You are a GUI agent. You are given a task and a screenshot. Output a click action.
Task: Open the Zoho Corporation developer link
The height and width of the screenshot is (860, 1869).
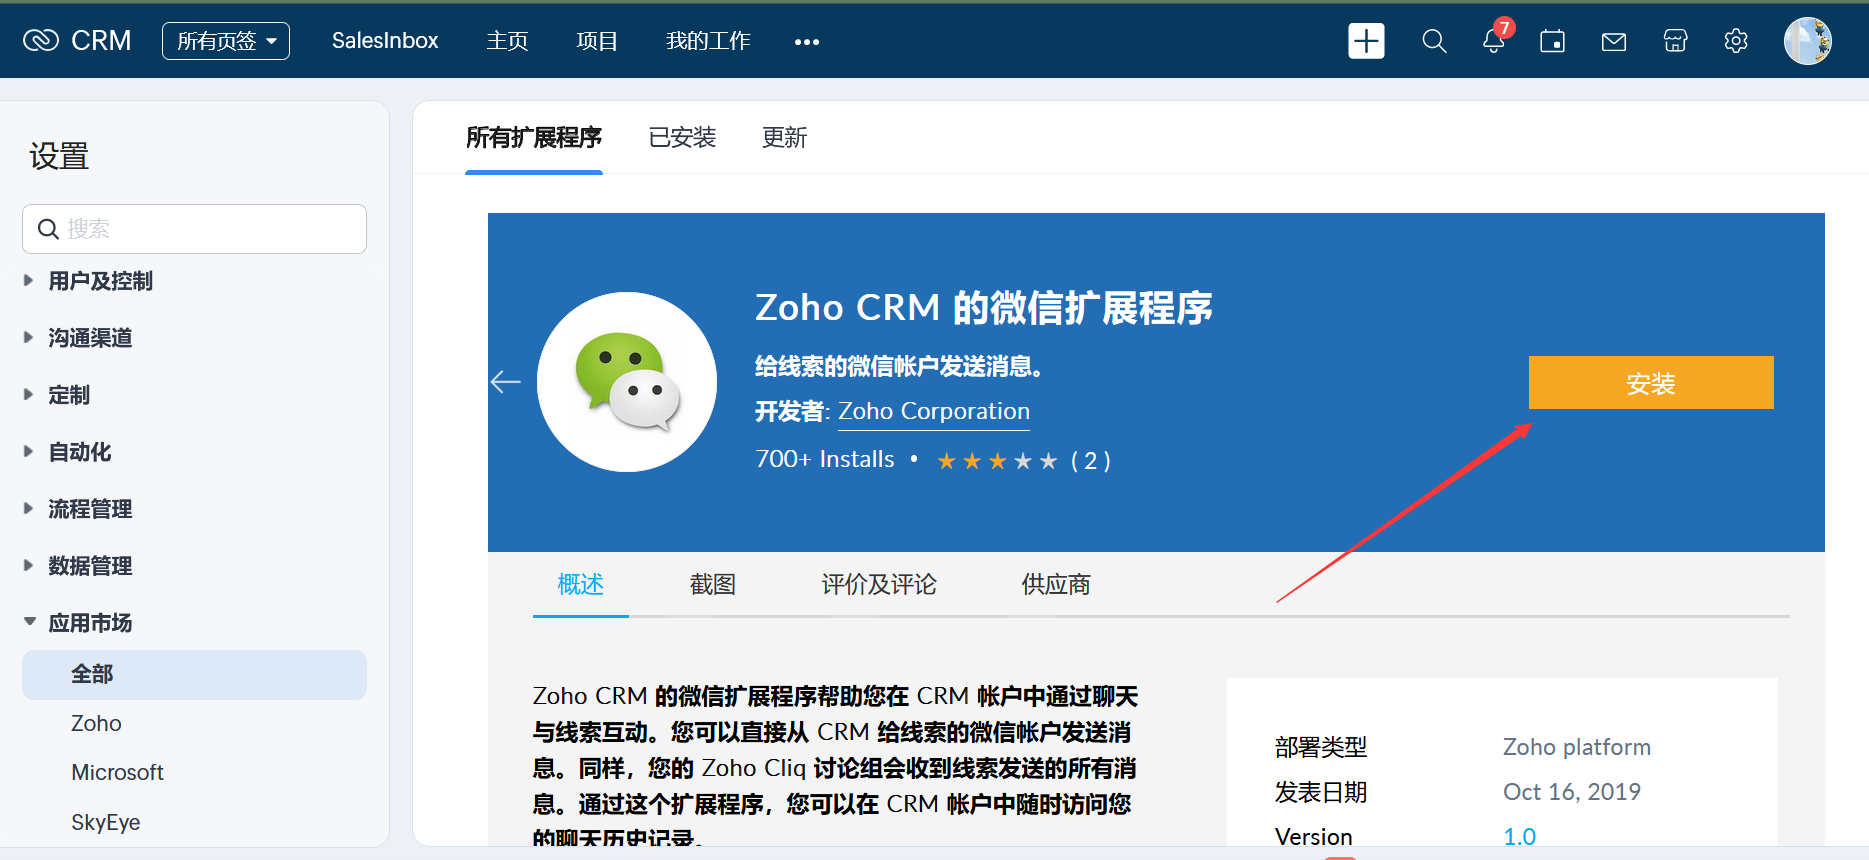(x=933, y=411)
